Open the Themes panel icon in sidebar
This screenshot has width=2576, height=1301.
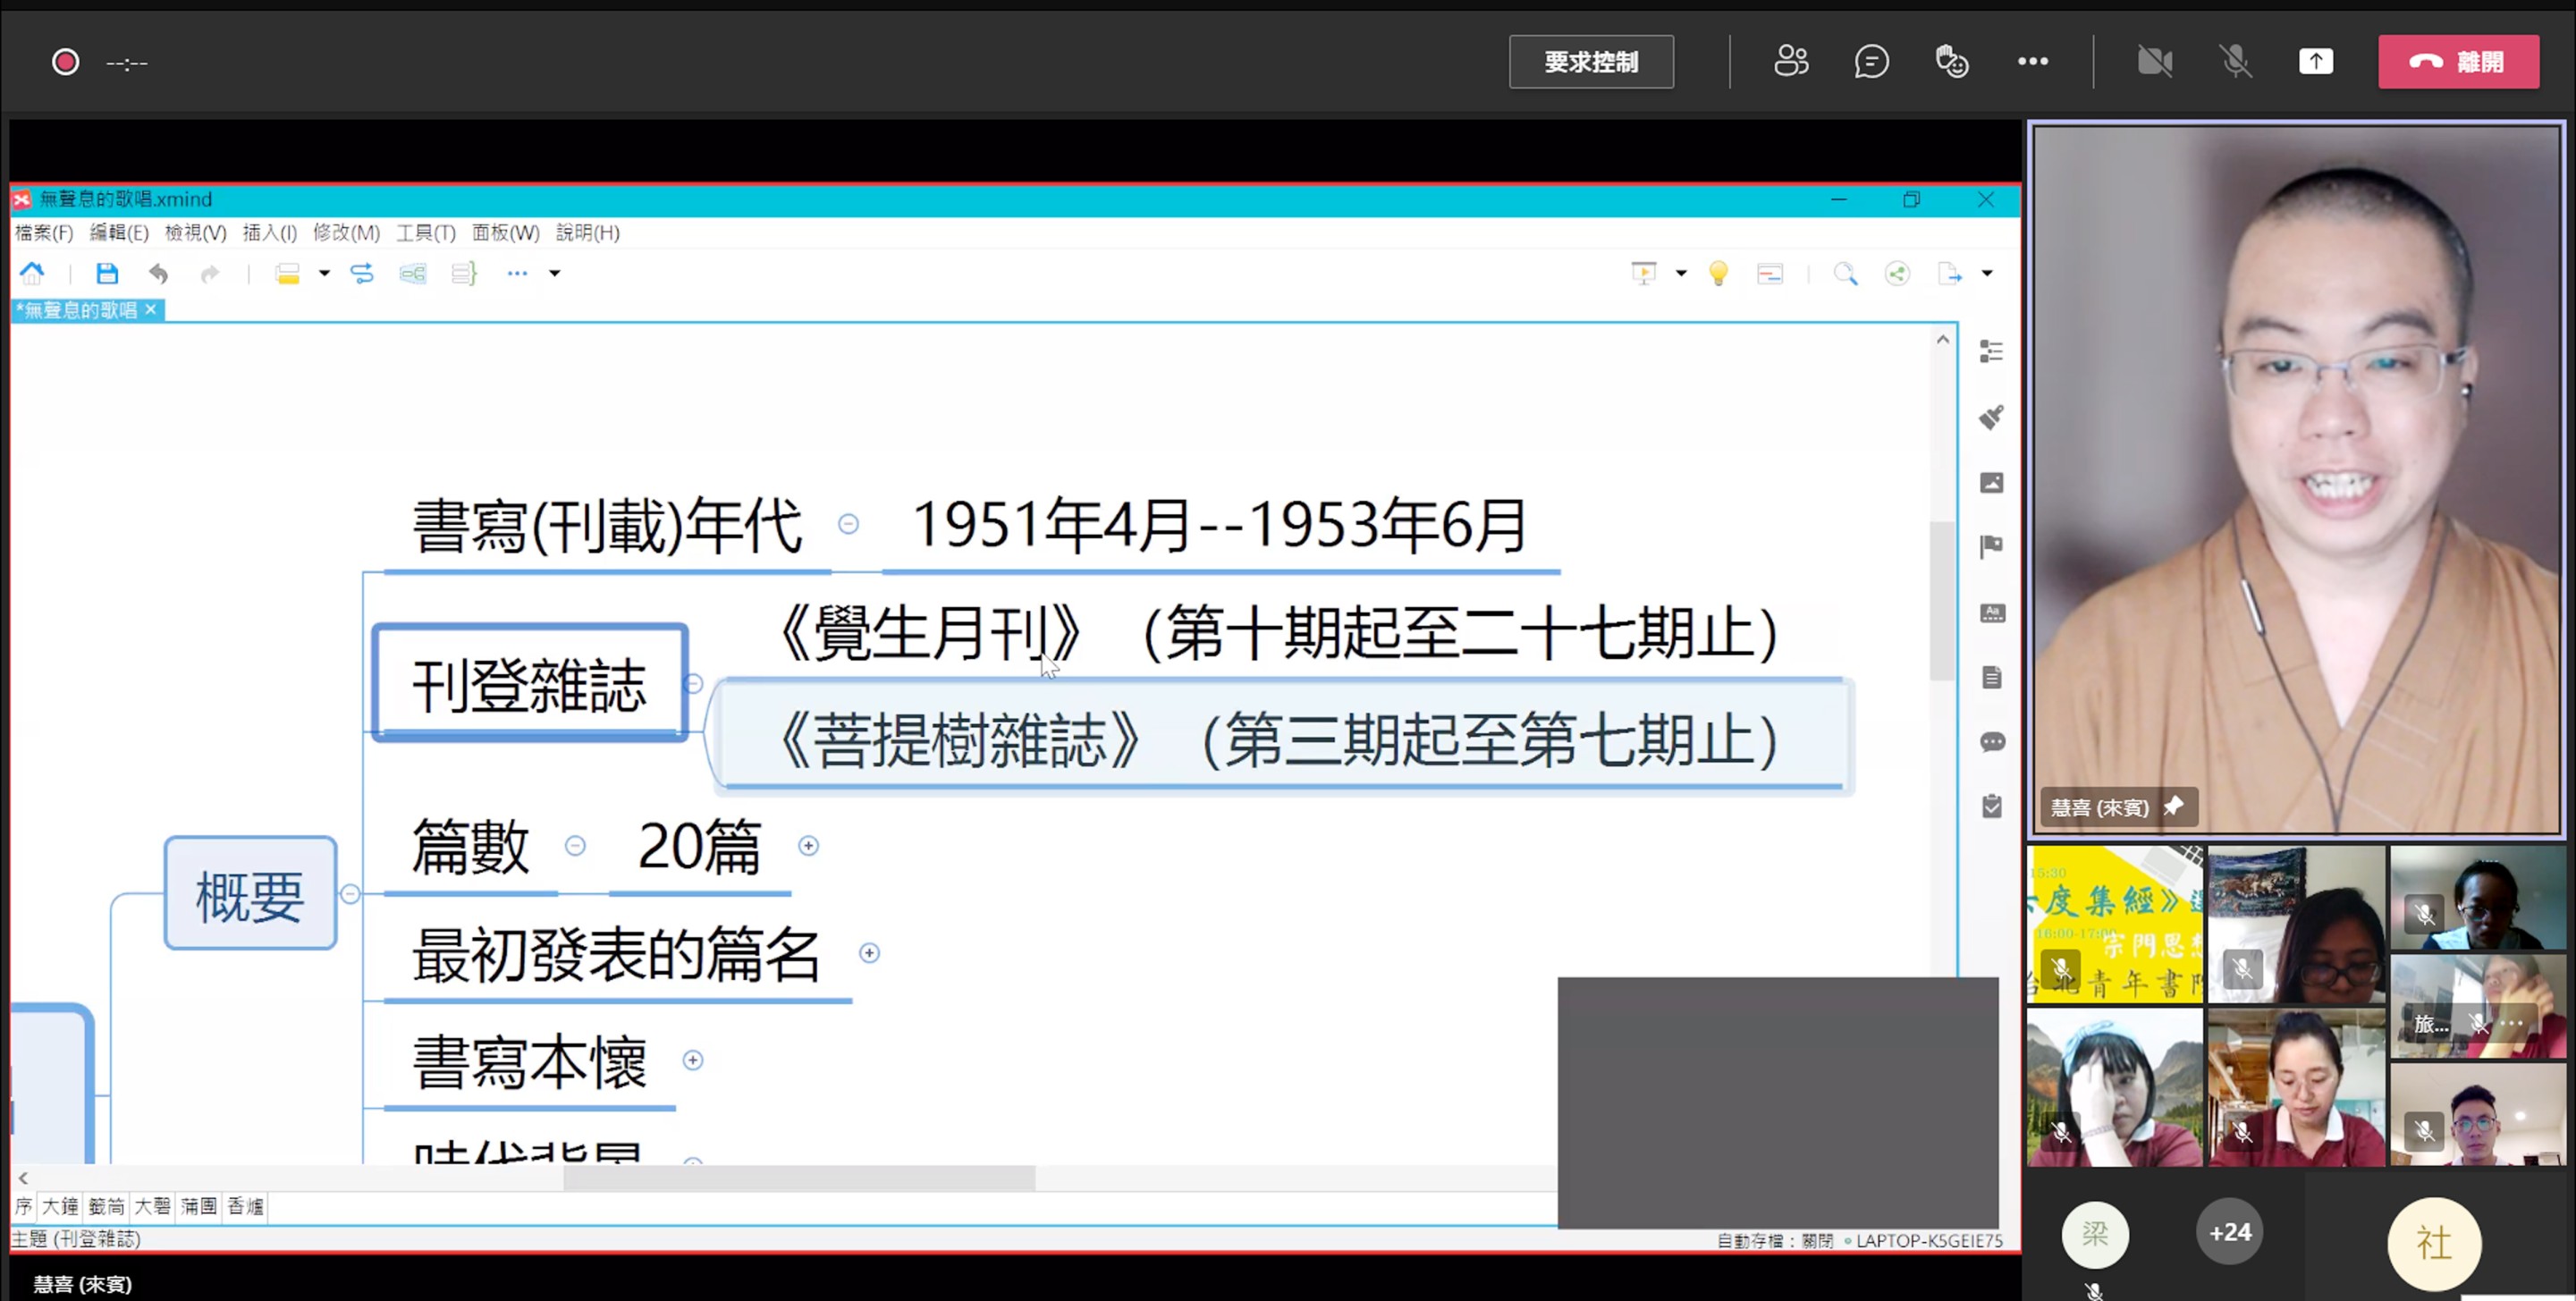pyautogui.click(x=1991, y=613)
